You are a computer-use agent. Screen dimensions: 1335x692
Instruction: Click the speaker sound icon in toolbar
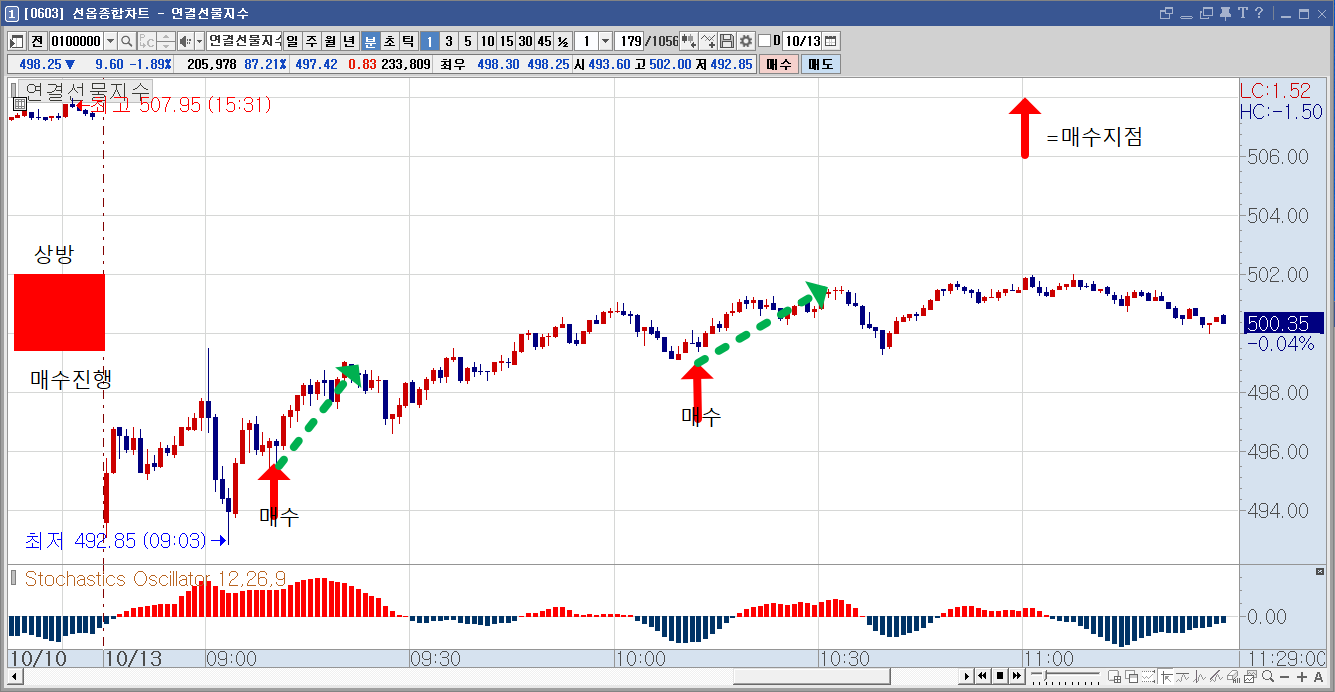coord(185,41)
